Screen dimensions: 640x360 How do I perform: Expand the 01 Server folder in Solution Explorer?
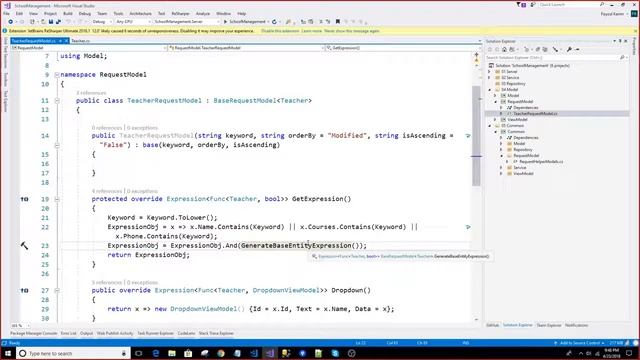[x=490, y=71]
